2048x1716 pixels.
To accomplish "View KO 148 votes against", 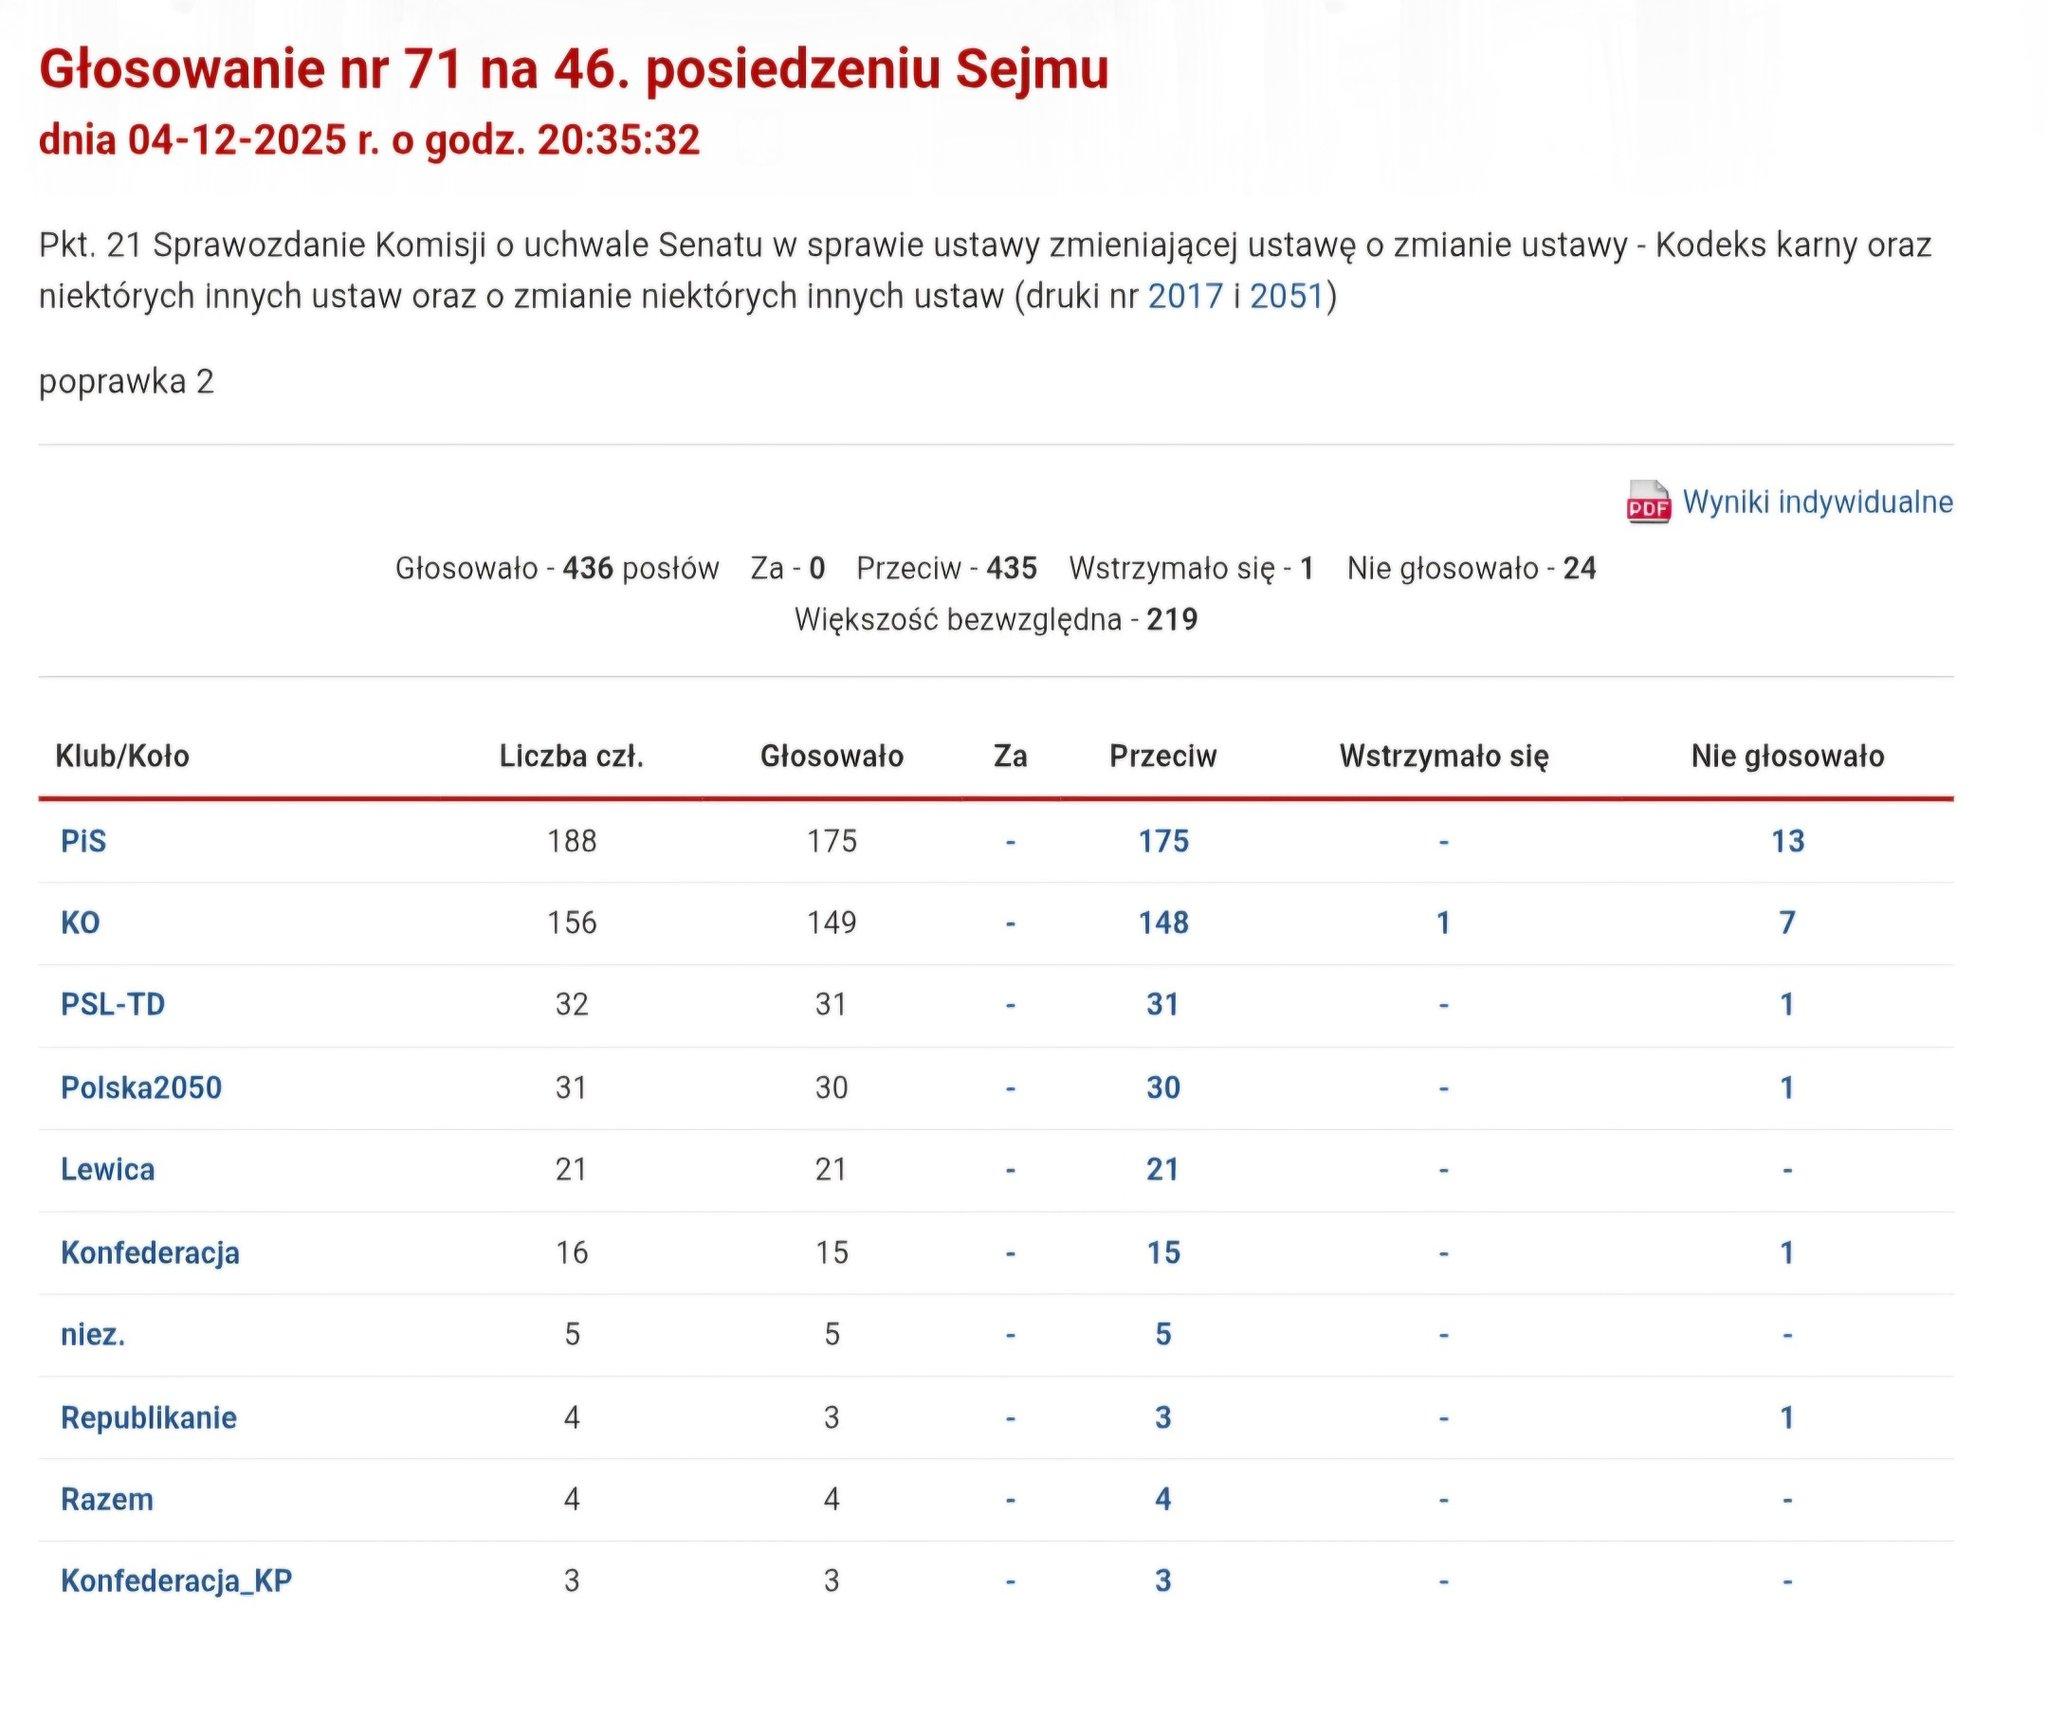I will point(1163,922).
